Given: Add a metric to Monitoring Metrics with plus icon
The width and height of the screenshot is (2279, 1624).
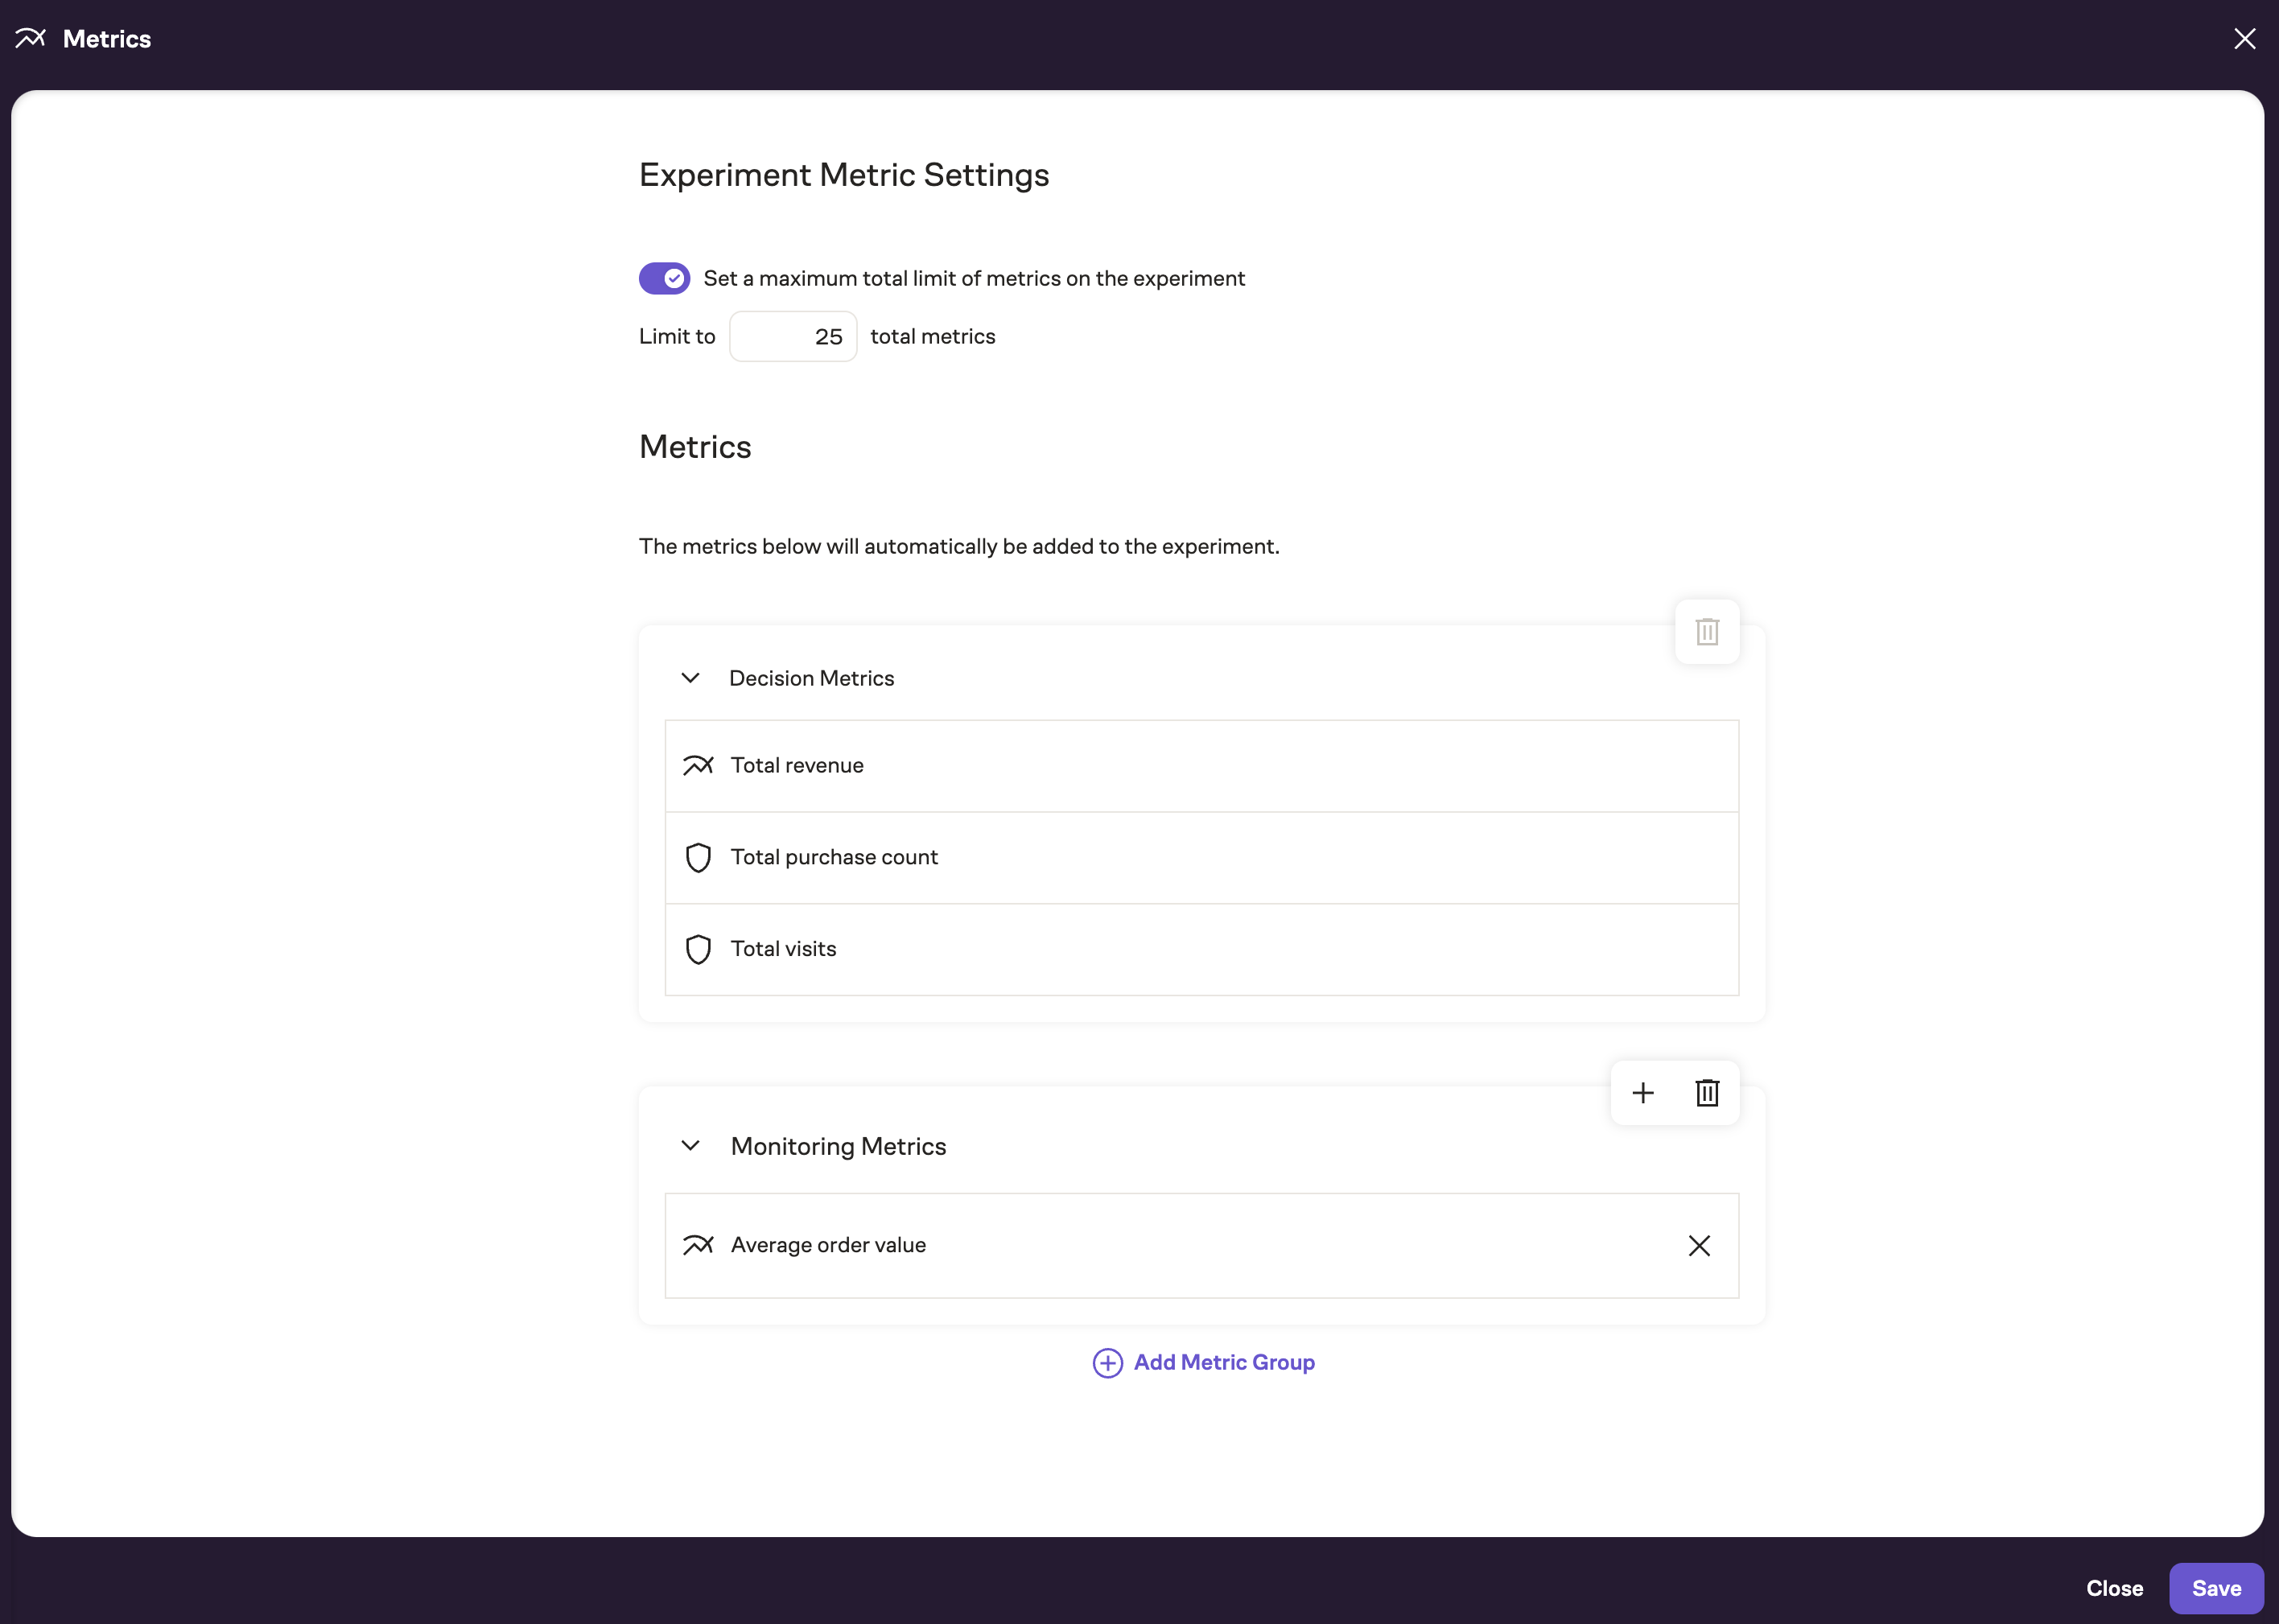Looking at the screenshot, I should 1643,1093.
